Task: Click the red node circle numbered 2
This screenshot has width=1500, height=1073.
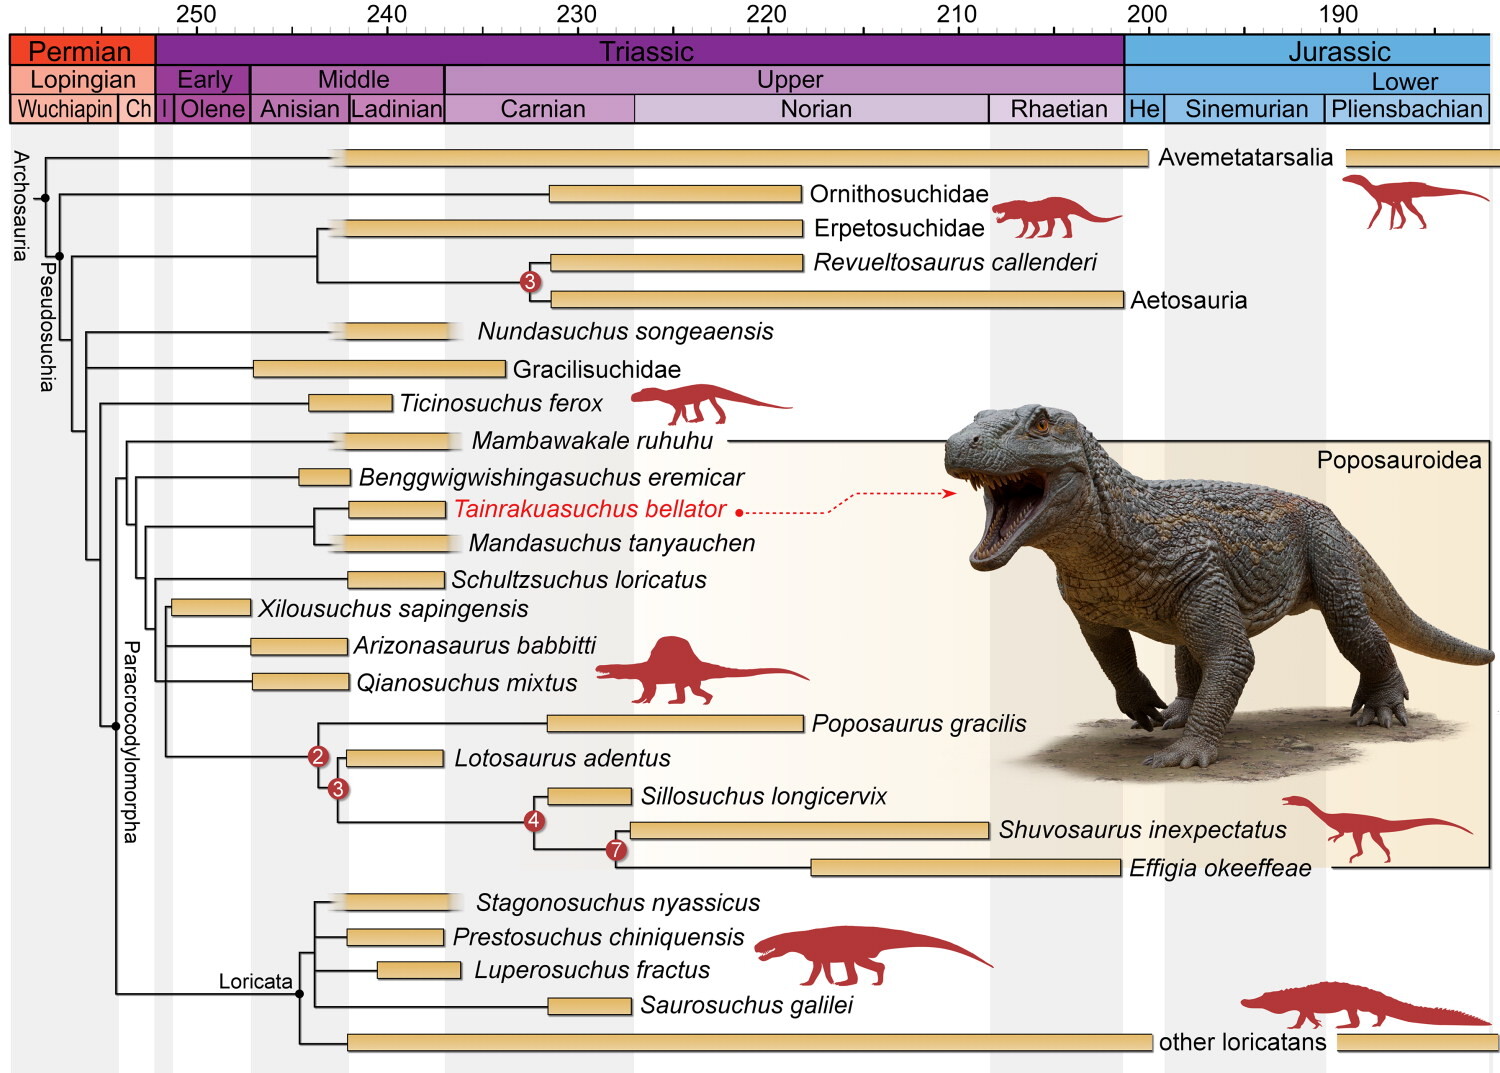Action: (318, 756)
